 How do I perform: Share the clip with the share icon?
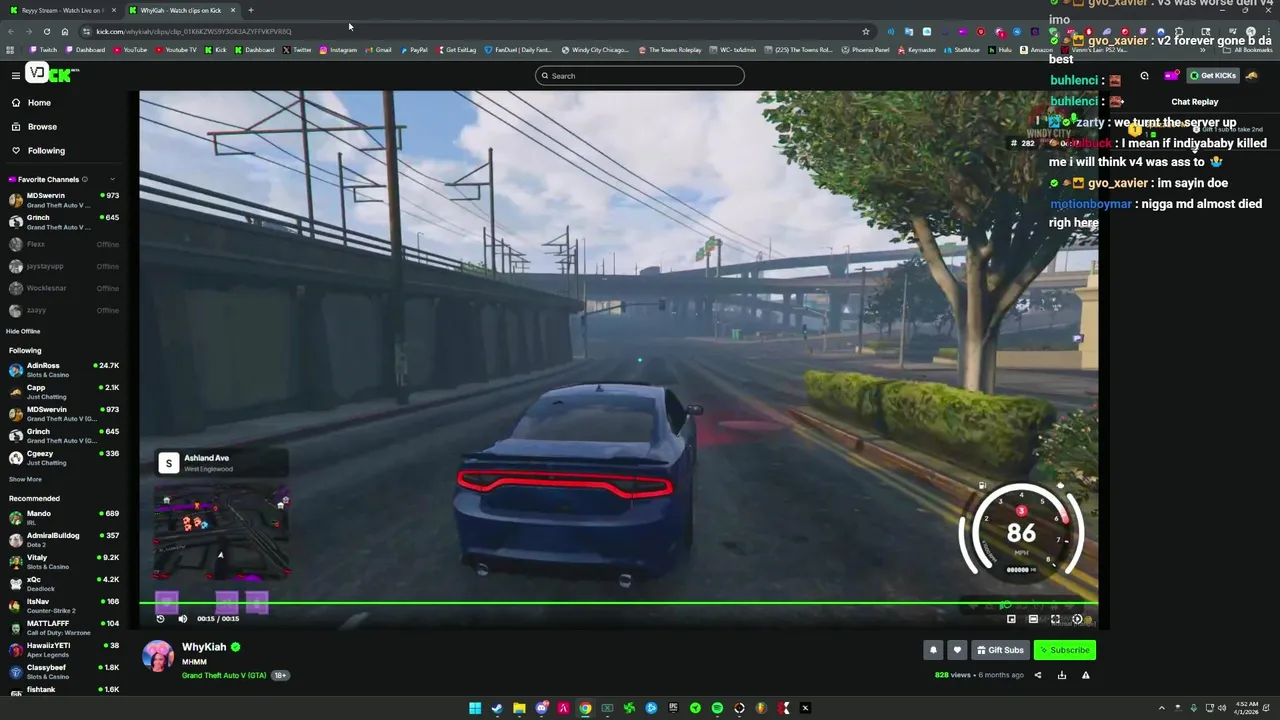pyautogui.click(x=1037, y=675)
